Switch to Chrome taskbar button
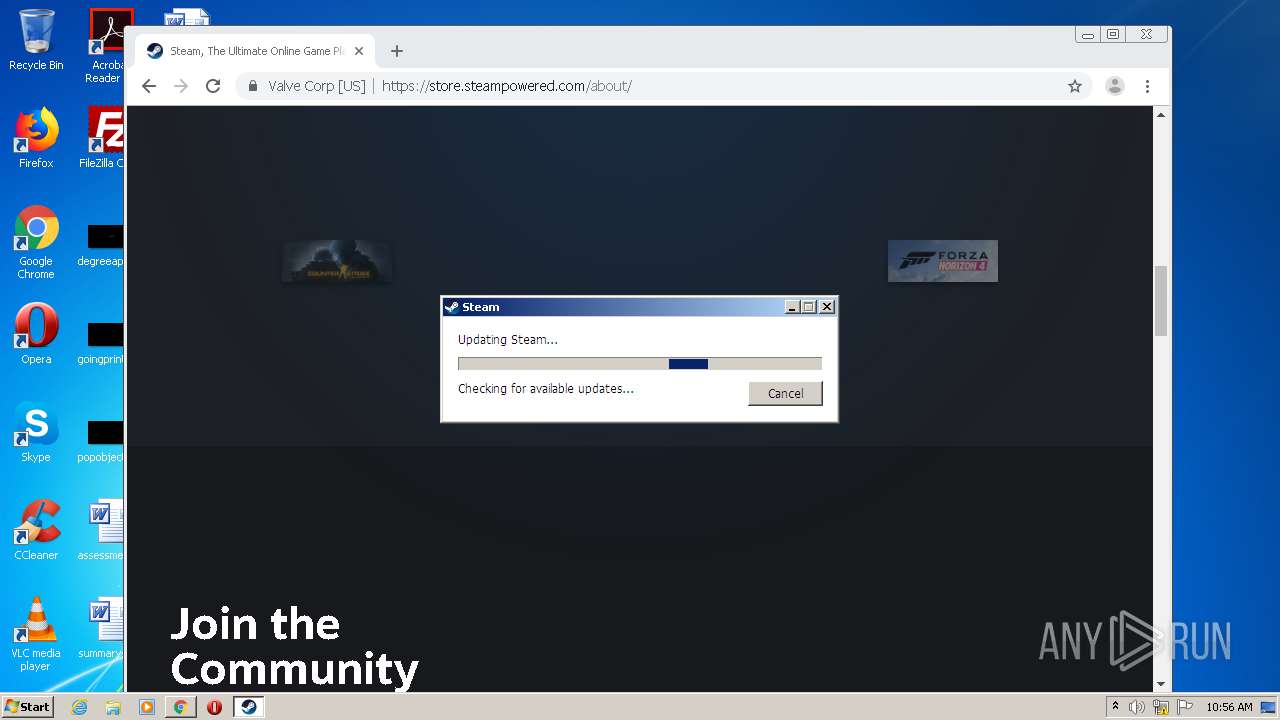Screen dimensions: 1280x720 pyautogui.click(x=180, y=707)
